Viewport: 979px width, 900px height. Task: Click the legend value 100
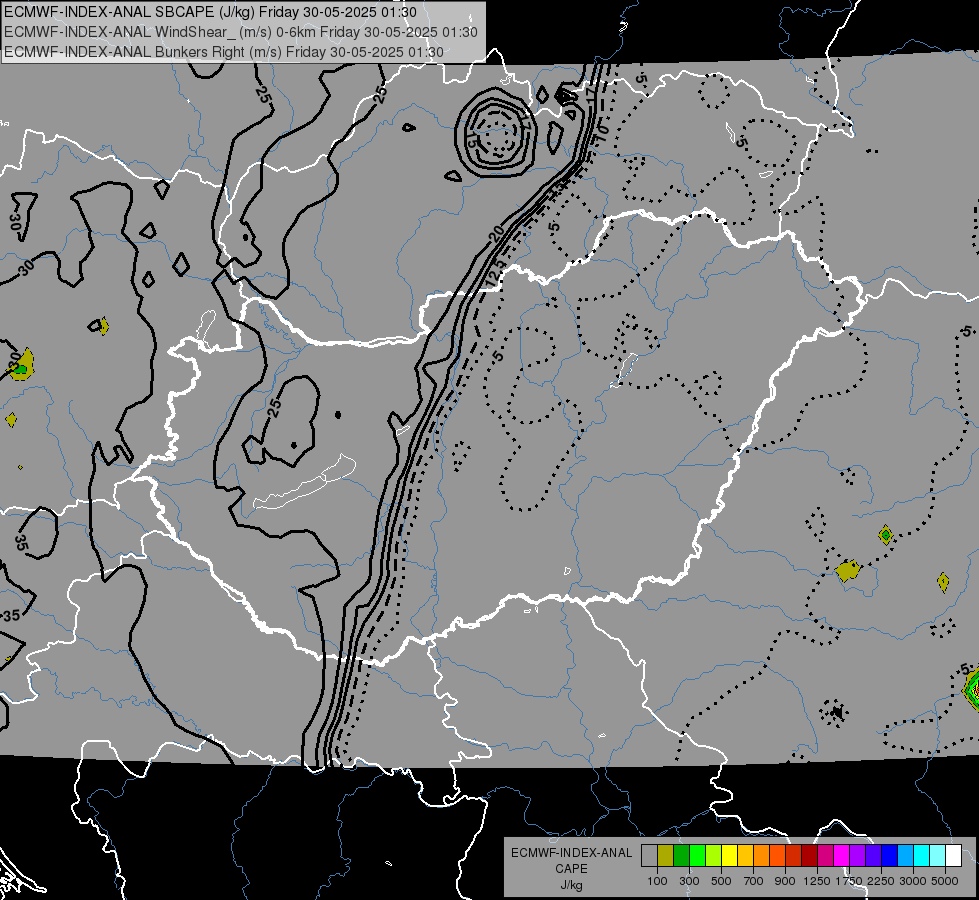(657, 881)
